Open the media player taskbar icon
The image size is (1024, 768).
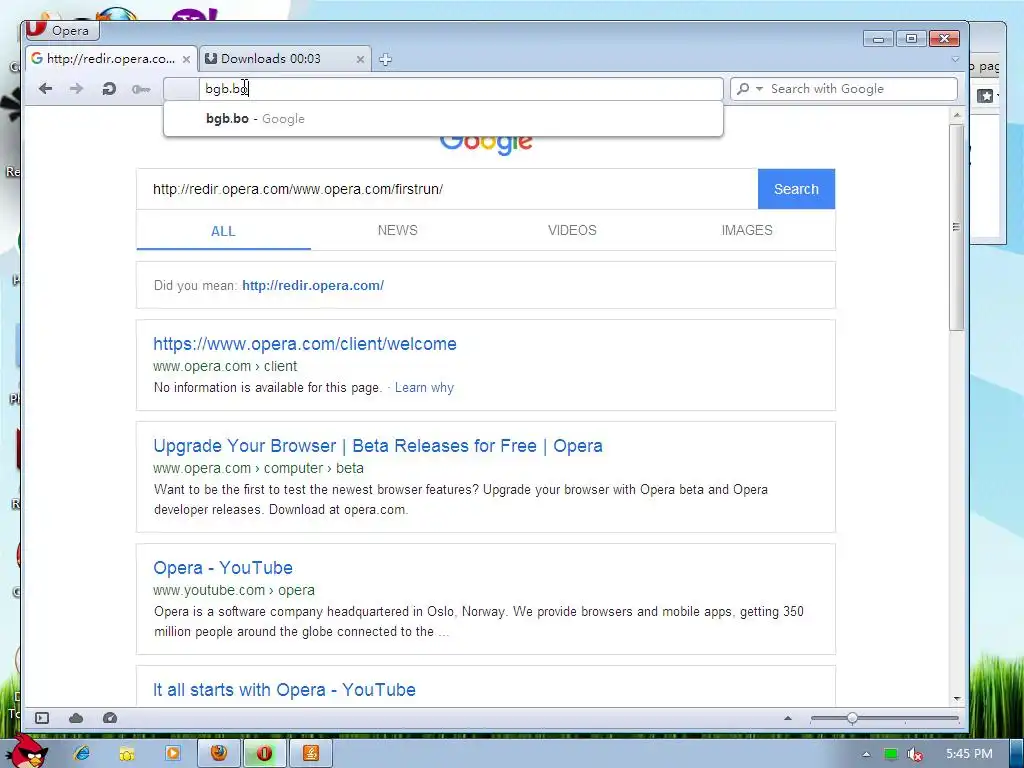tap(173, 754)
